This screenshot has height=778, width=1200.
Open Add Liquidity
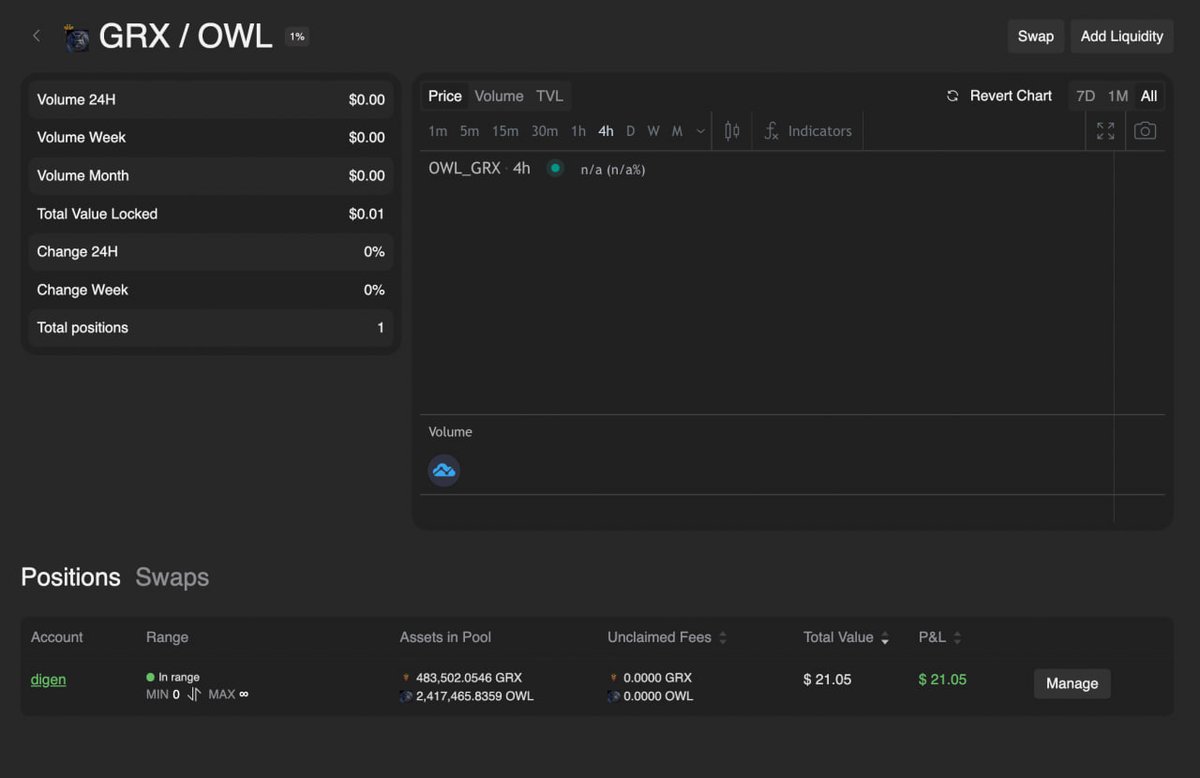click(x=1122, y=36)
